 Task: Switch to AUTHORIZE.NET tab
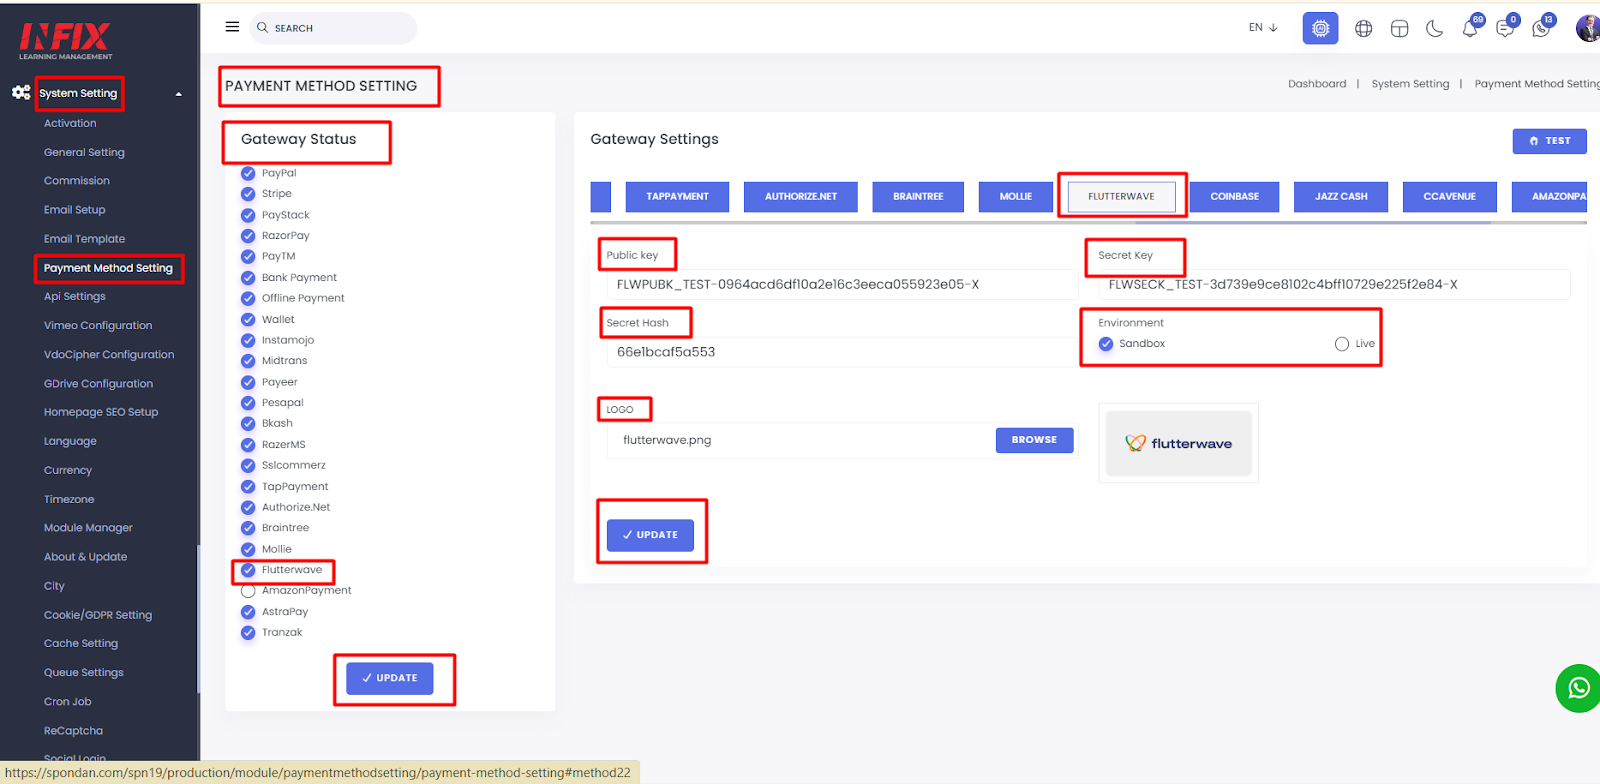point(801,197)
